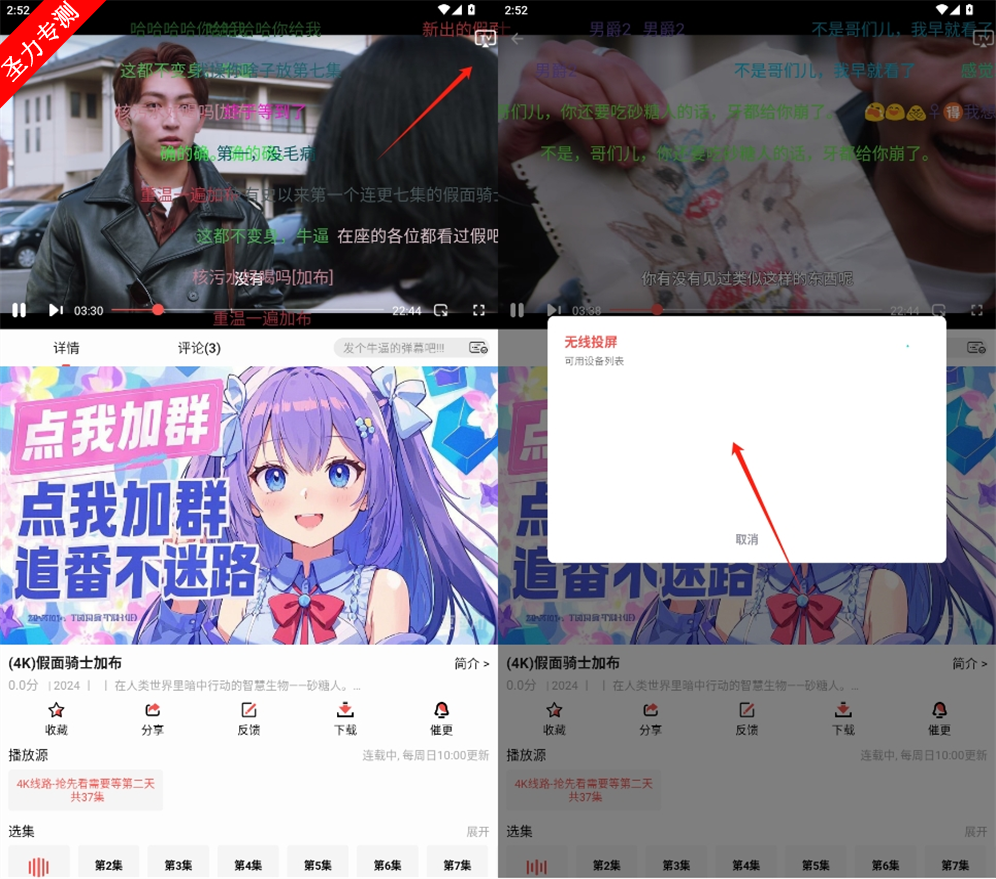The width and height of the screenshot is (996, 879).
Task: Click the 无线投屏 dialog title
Action: pos(591,342)
